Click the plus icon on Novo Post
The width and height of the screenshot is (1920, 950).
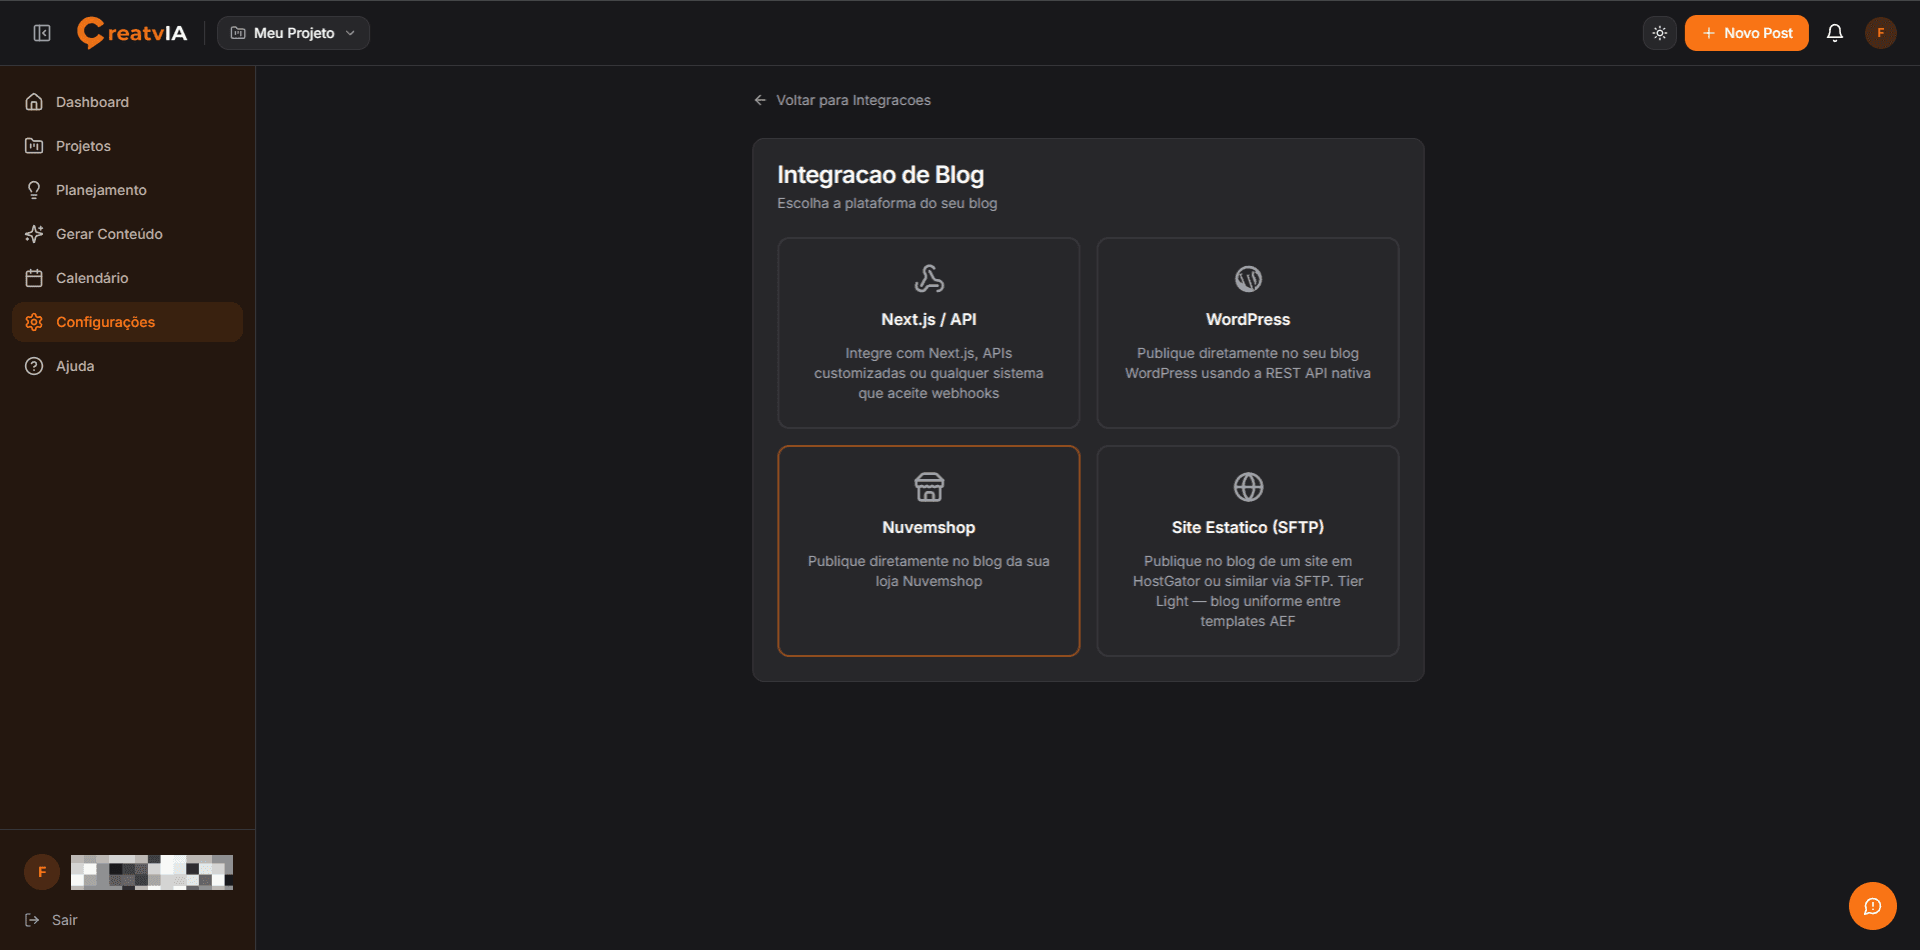1709,33
